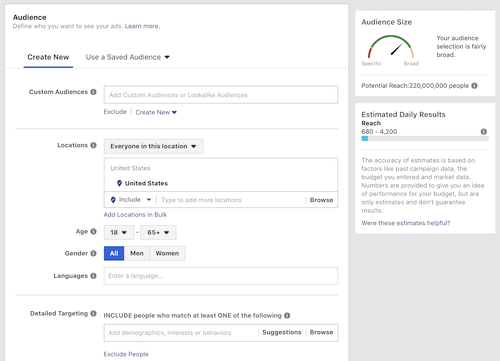Image resolution: width=500 pixels, height=361 pixels.
Task: Click the Gender info icon
Action: click(93, 253)
